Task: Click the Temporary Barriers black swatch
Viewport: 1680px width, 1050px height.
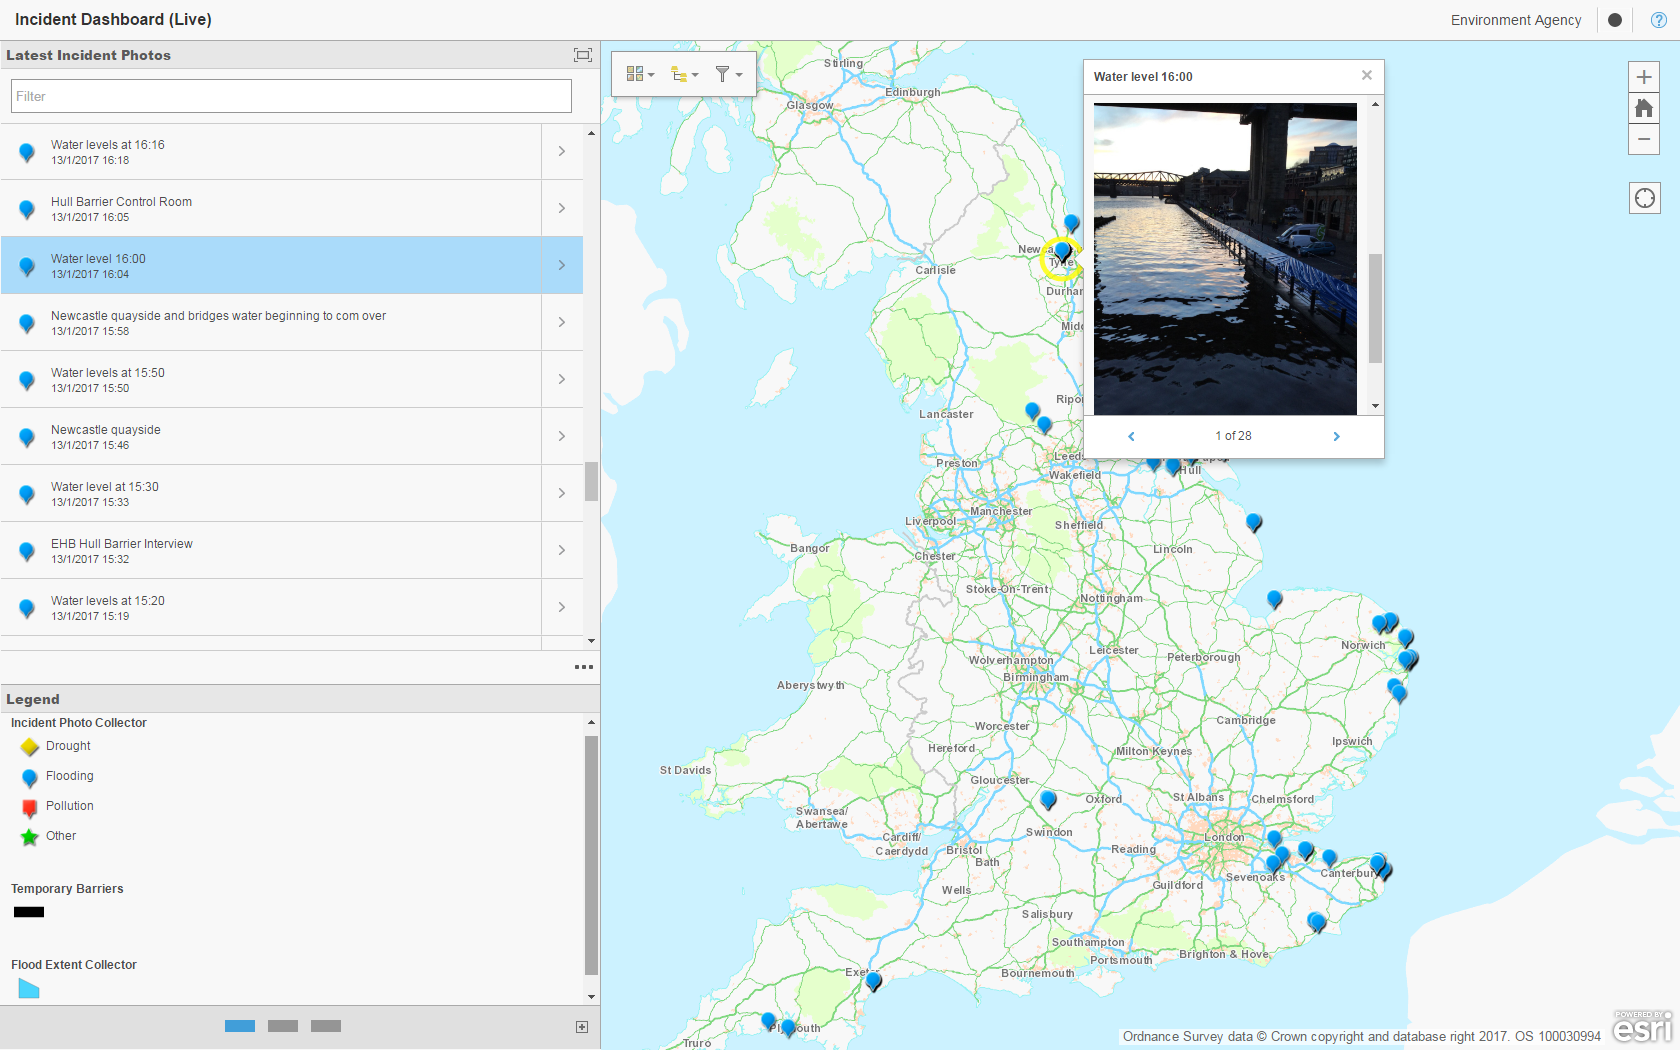Action: pos(29,912)
